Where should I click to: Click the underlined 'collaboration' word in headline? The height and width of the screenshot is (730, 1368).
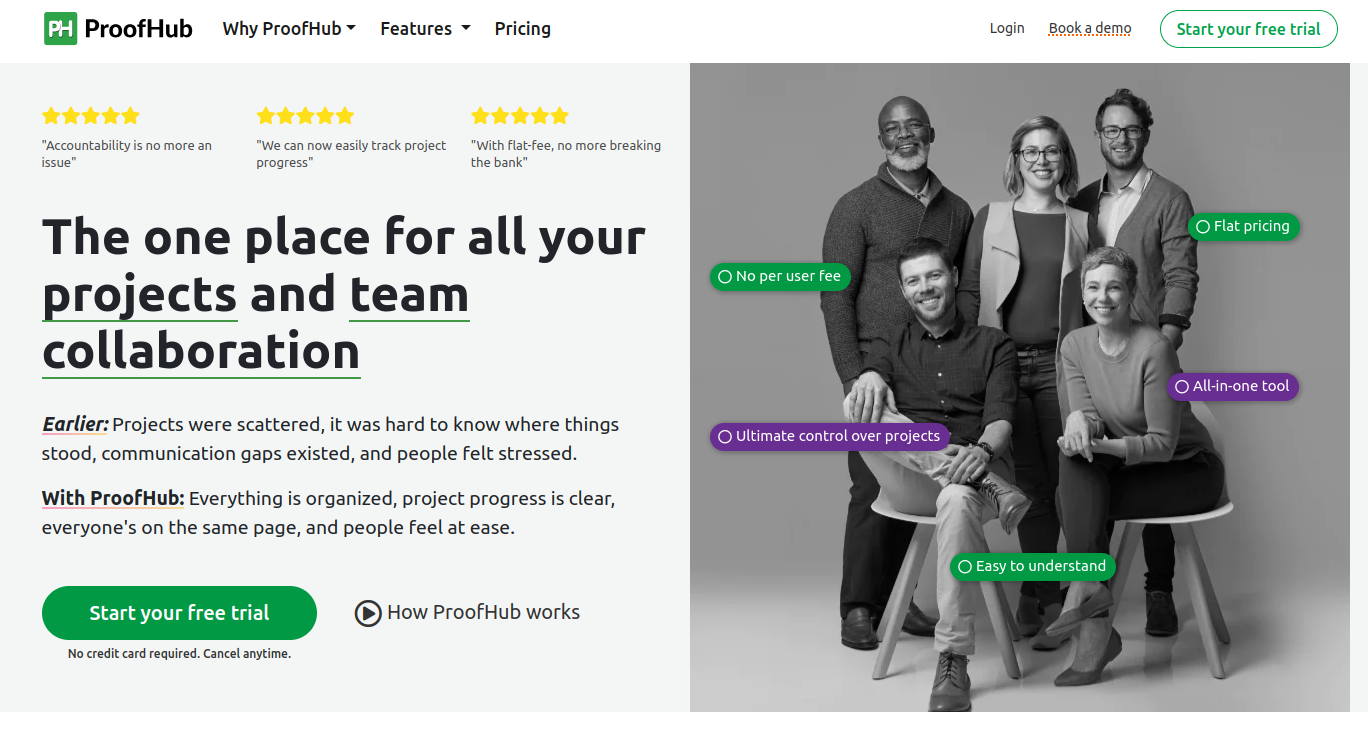pyautogui.click(x=201, y=352)
